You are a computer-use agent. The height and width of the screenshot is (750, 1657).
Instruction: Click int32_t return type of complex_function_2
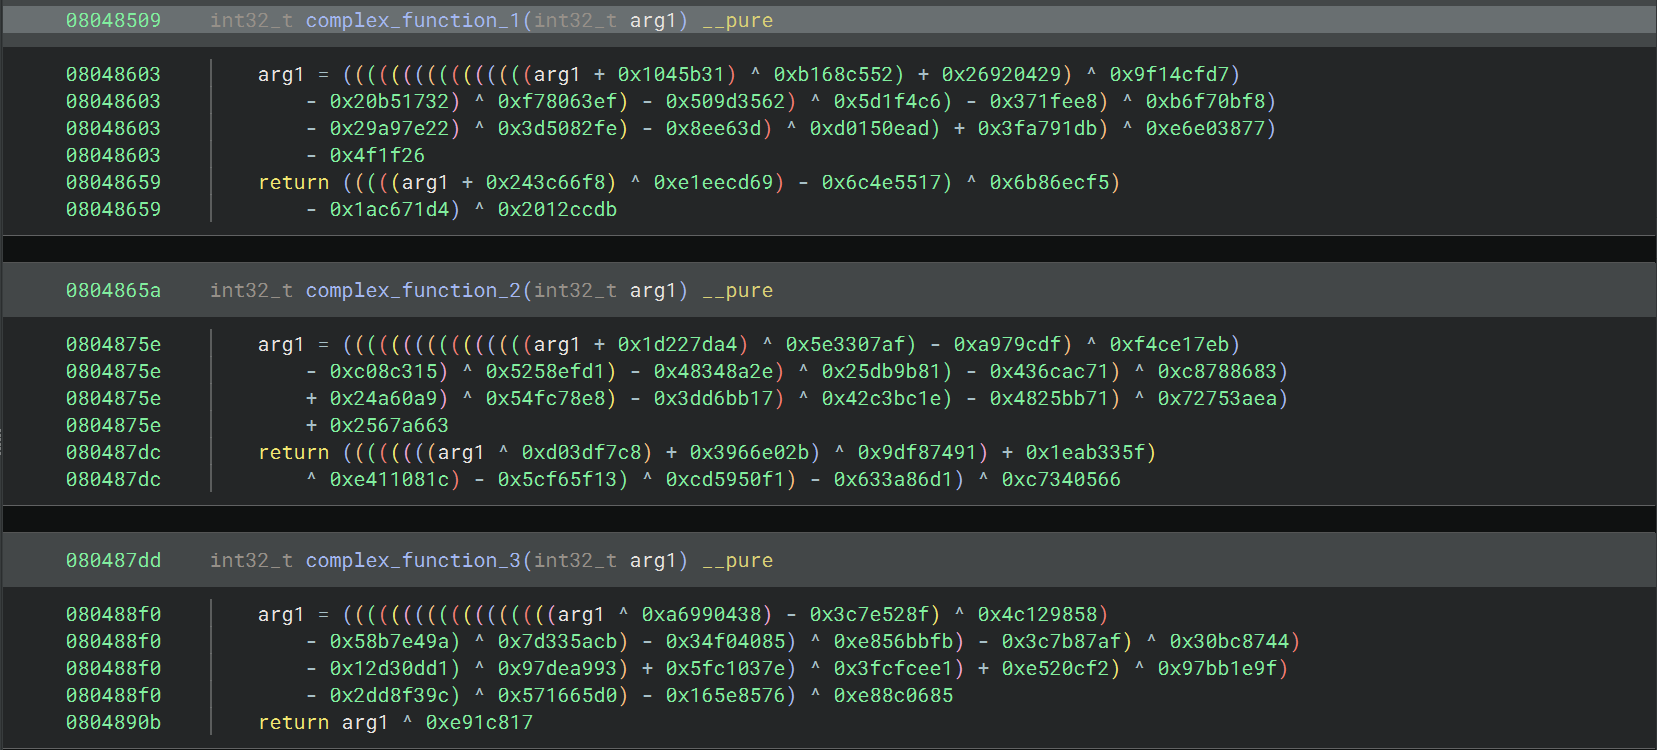(251, 291)
